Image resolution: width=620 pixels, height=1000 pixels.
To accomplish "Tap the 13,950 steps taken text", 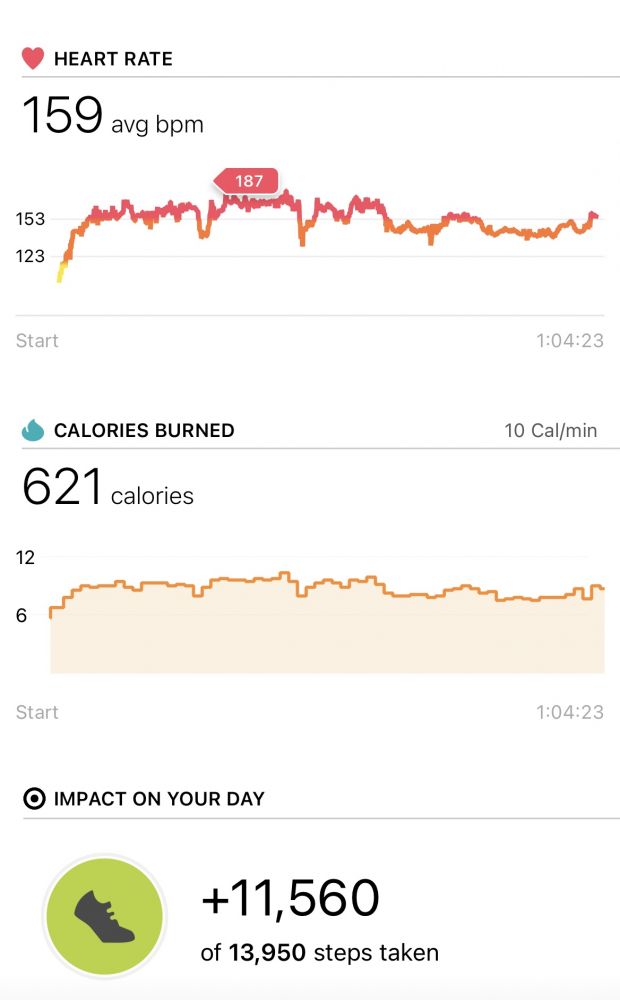I will pyautogui.click(x=320, y=953).
